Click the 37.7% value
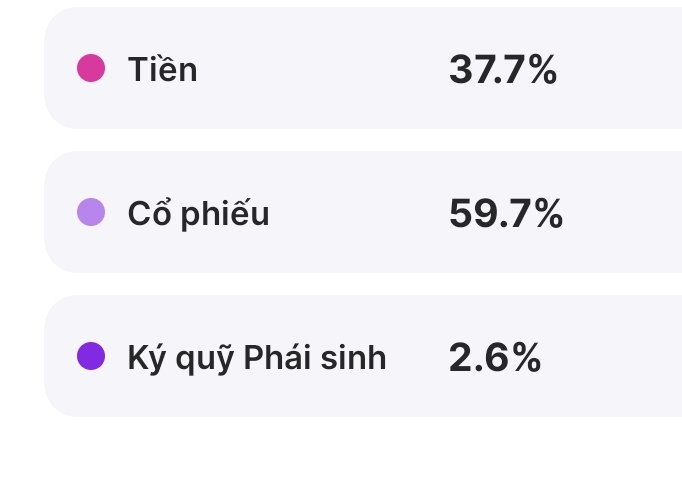682x490 pixels. tap(502, 70)
